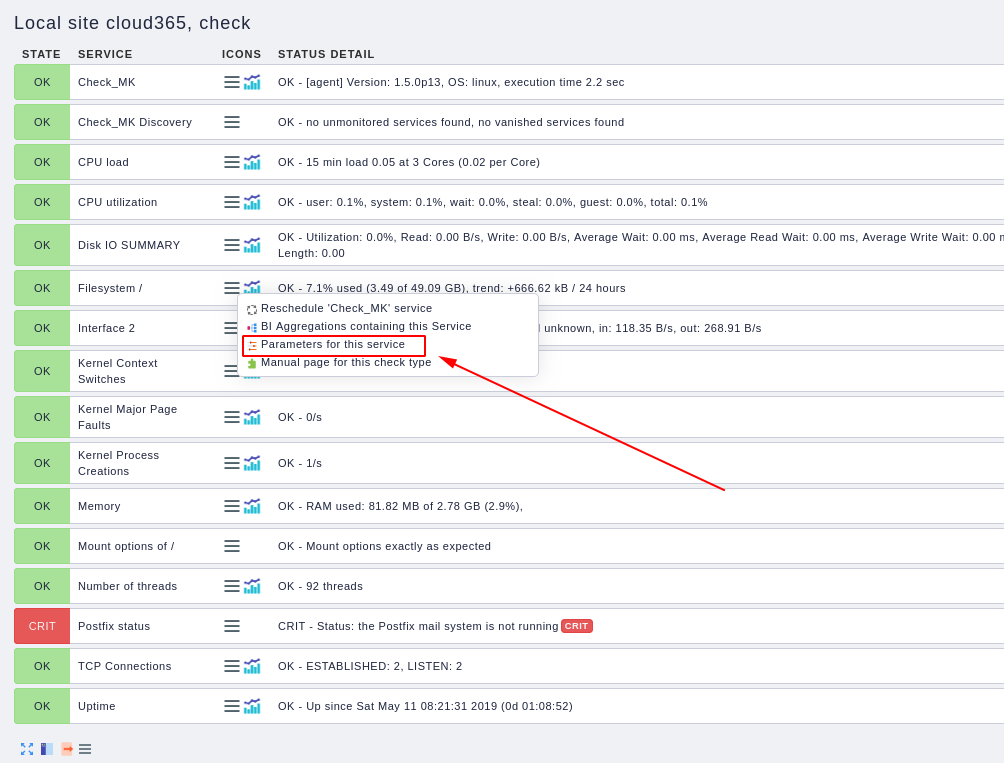Click fullscreen expand arrows icon at bottom
Image resolution: width=1004 pixels, height=763 pixels.
[27, 749]
